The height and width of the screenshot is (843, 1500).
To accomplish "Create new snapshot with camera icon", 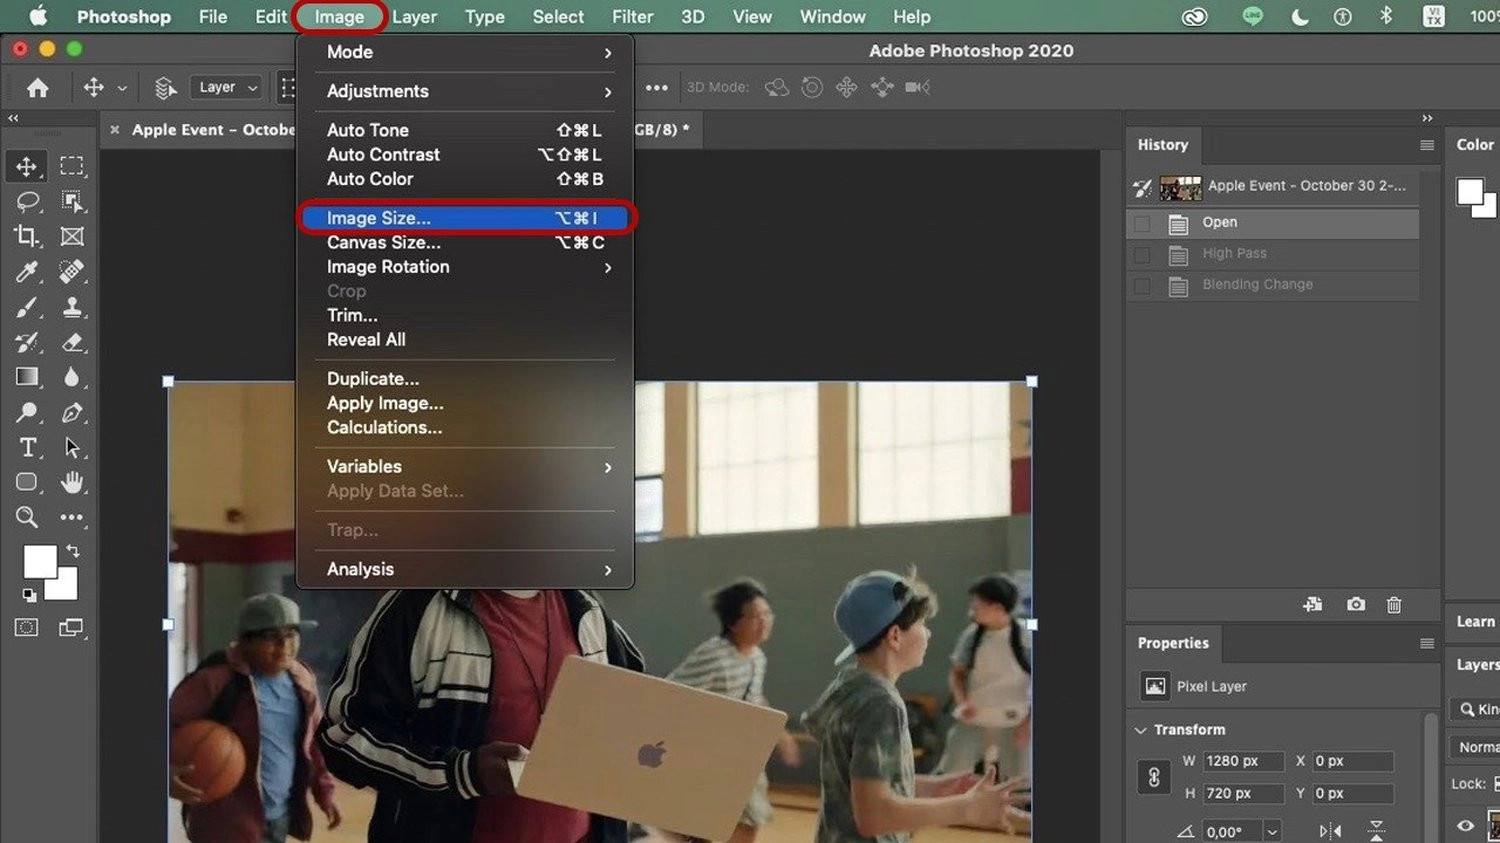I will click(x=1356, y=605).
